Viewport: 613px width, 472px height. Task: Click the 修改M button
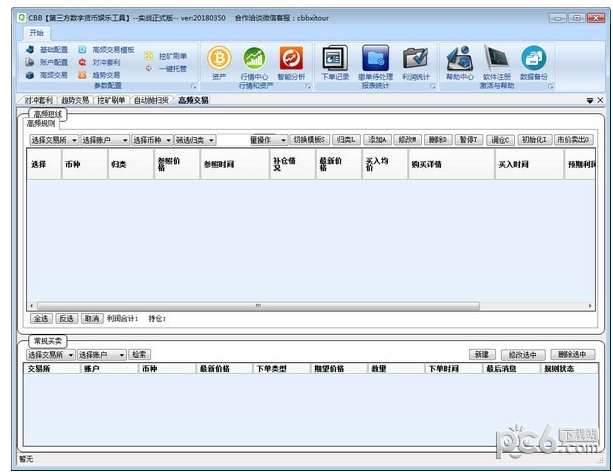coord(408,140)
